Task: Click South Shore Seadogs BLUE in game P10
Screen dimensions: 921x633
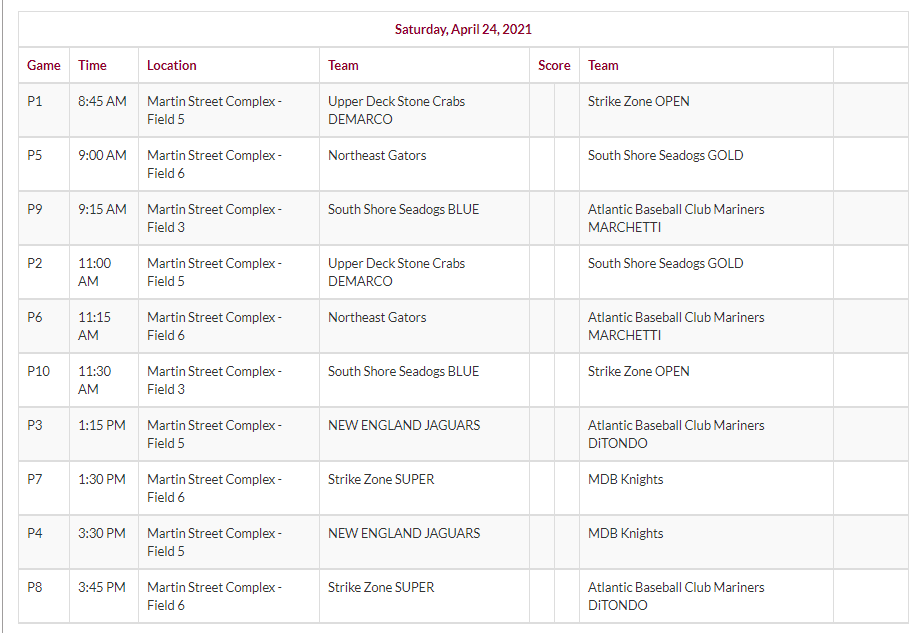Action: coord(403,371)
